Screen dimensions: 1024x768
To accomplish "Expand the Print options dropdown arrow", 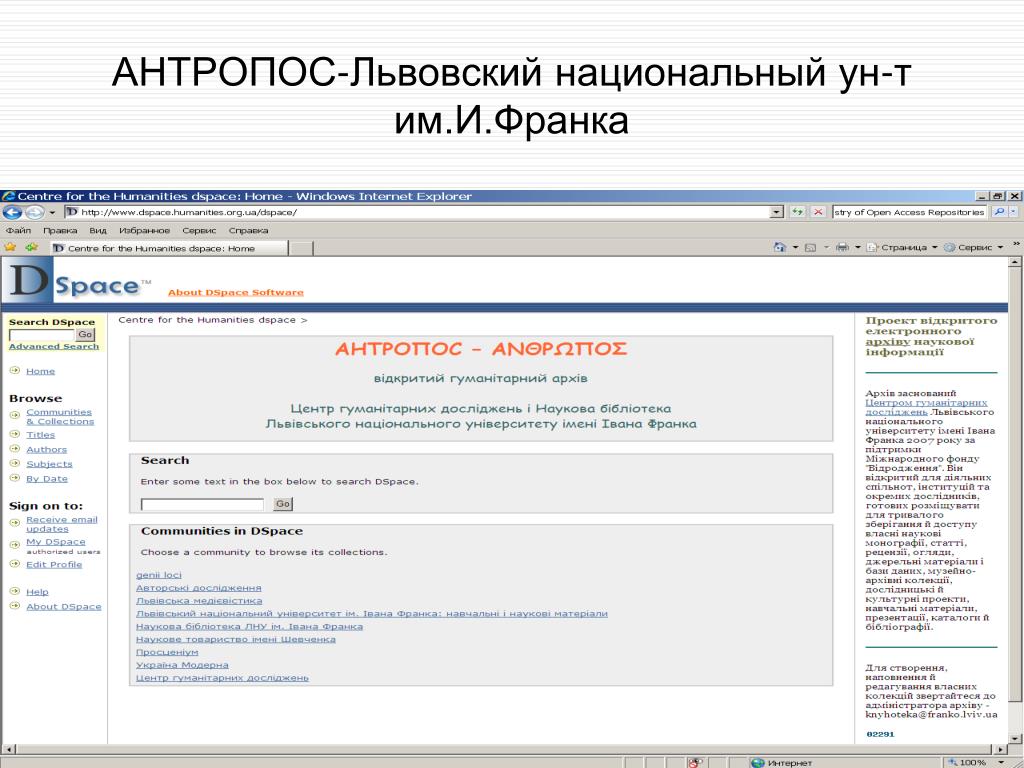I will 857,248.
